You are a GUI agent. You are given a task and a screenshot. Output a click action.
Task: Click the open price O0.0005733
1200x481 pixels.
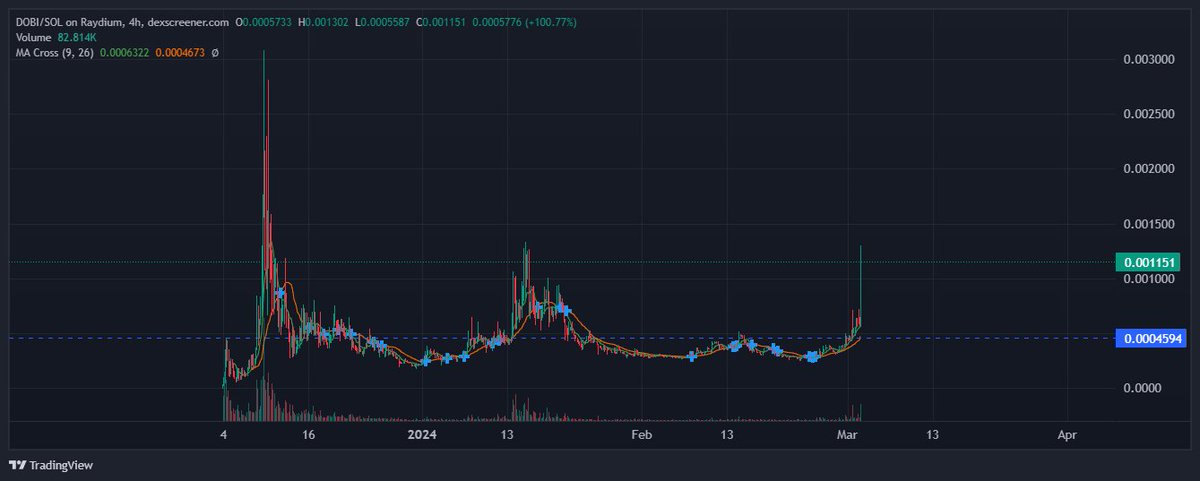click(262, 21)
